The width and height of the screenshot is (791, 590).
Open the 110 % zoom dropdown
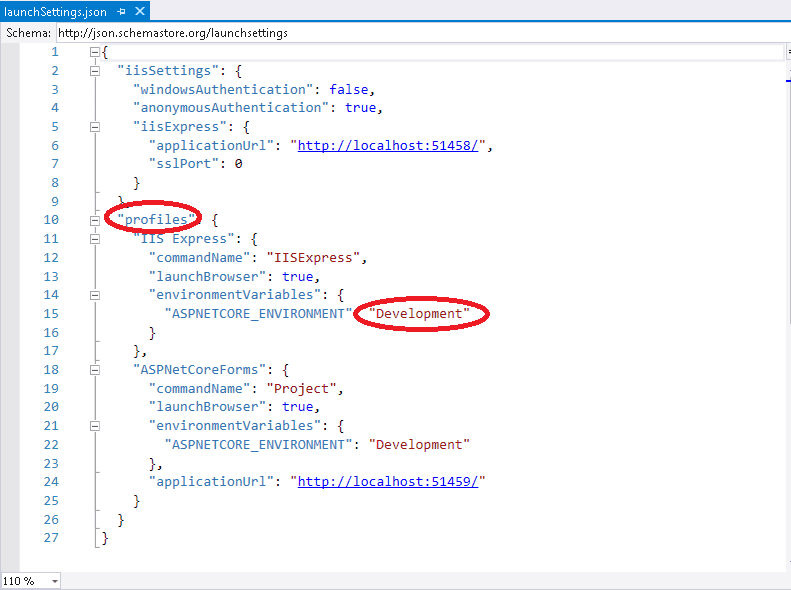click(x=54, y=581)
